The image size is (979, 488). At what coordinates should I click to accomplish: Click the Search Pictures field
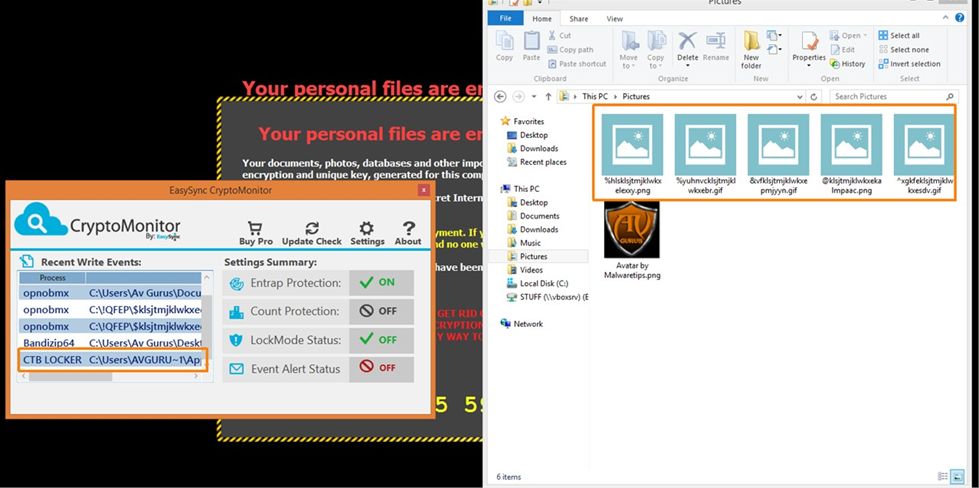(893, 97)
